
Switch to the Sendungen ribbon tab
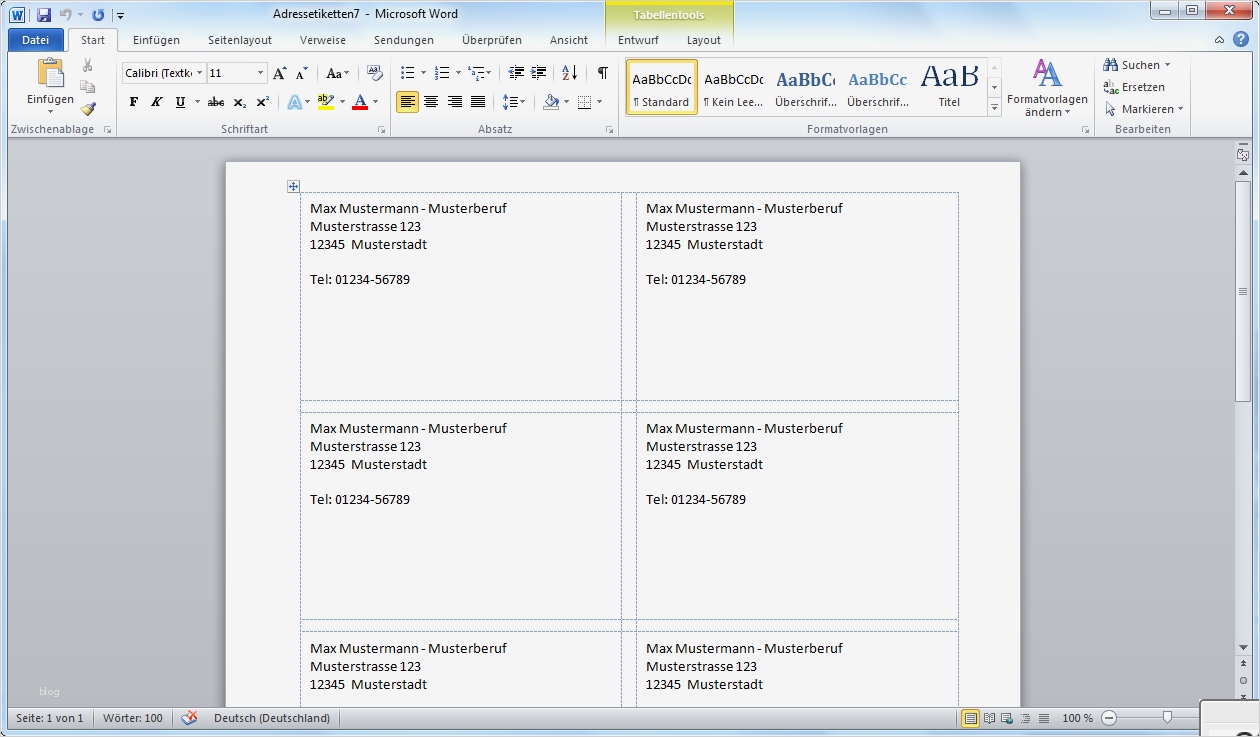click(404, 40)
